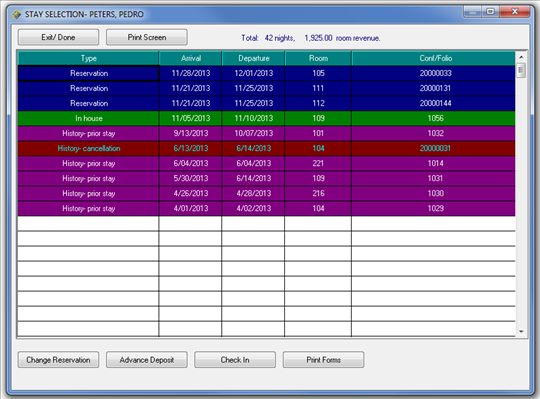Click arrival date 11/28/2013
The image size is (540, 399).
(x=190, y=73)
